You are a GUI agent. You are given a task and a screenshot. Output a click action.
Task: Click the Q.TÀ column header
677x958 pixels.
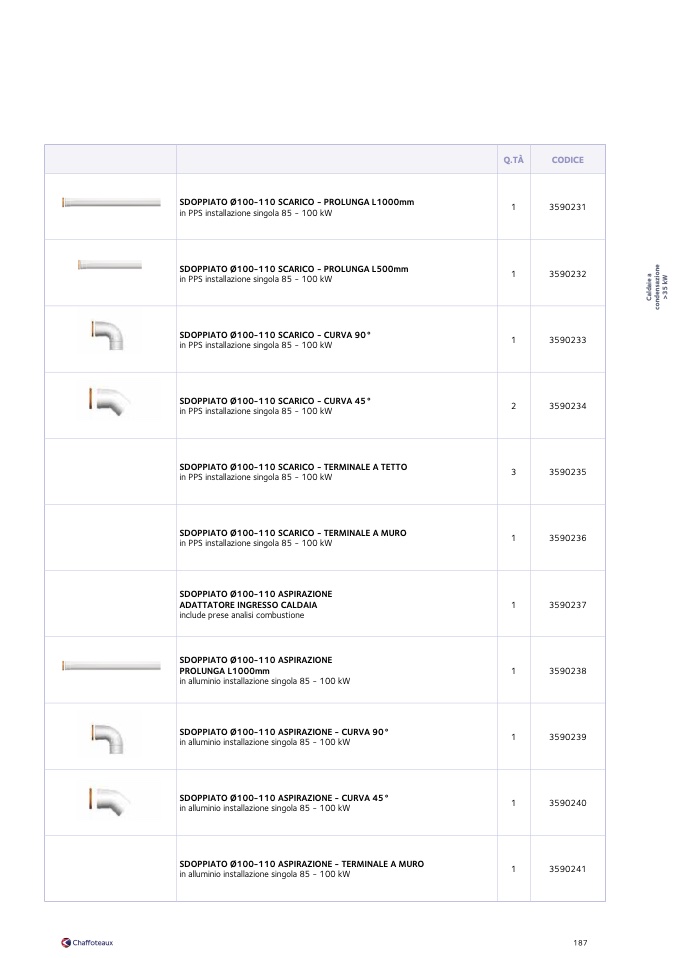point(513,160)
